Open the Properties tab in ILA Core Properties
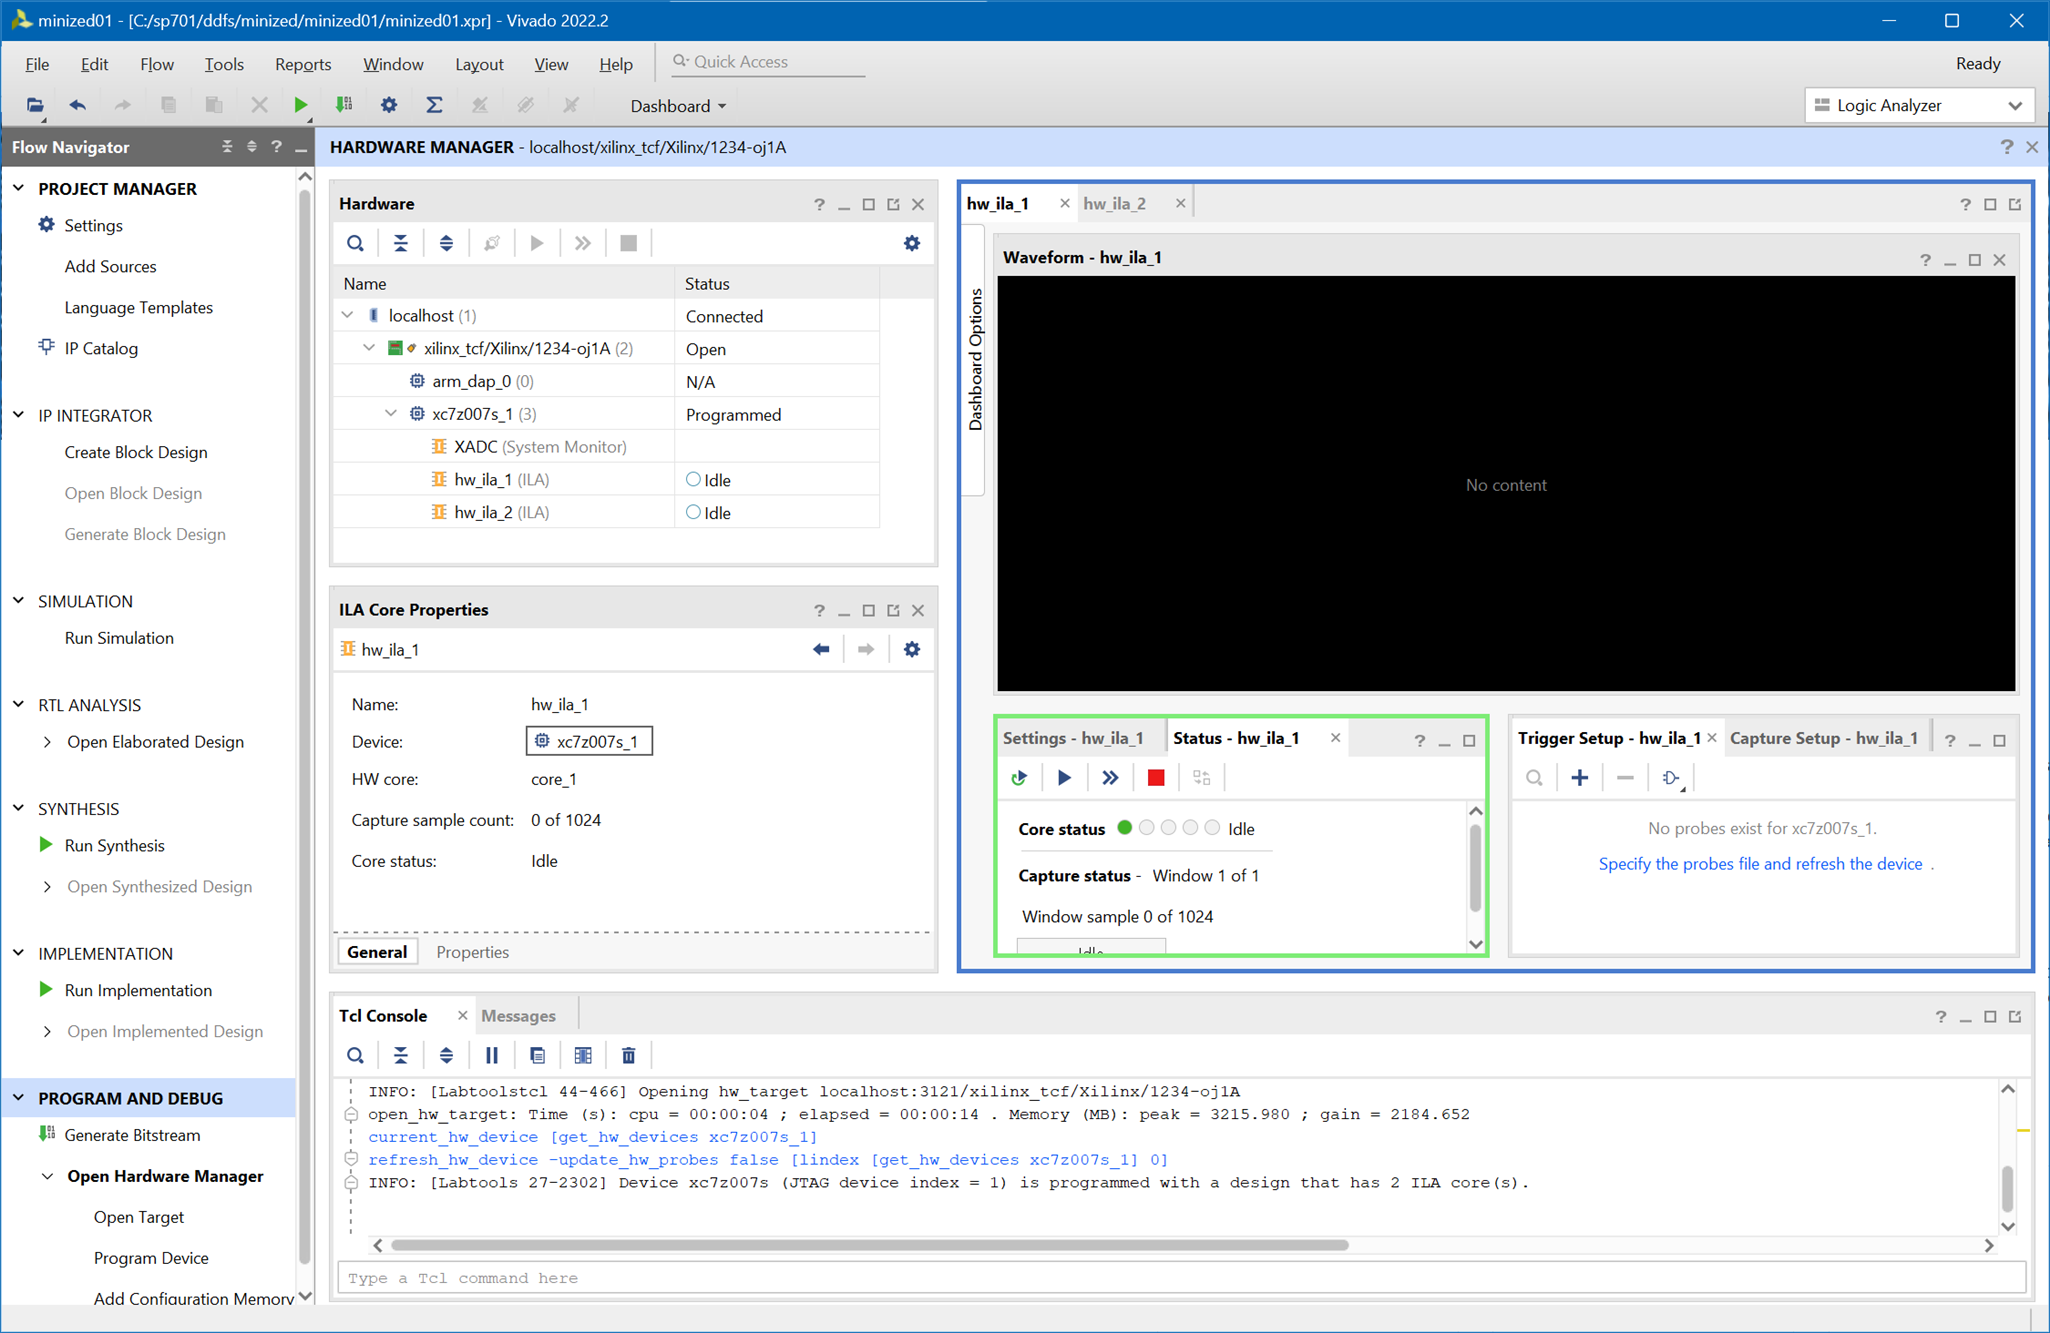Image resolution: width=2050 pixels, height=1333 pixels. (472, 952)
